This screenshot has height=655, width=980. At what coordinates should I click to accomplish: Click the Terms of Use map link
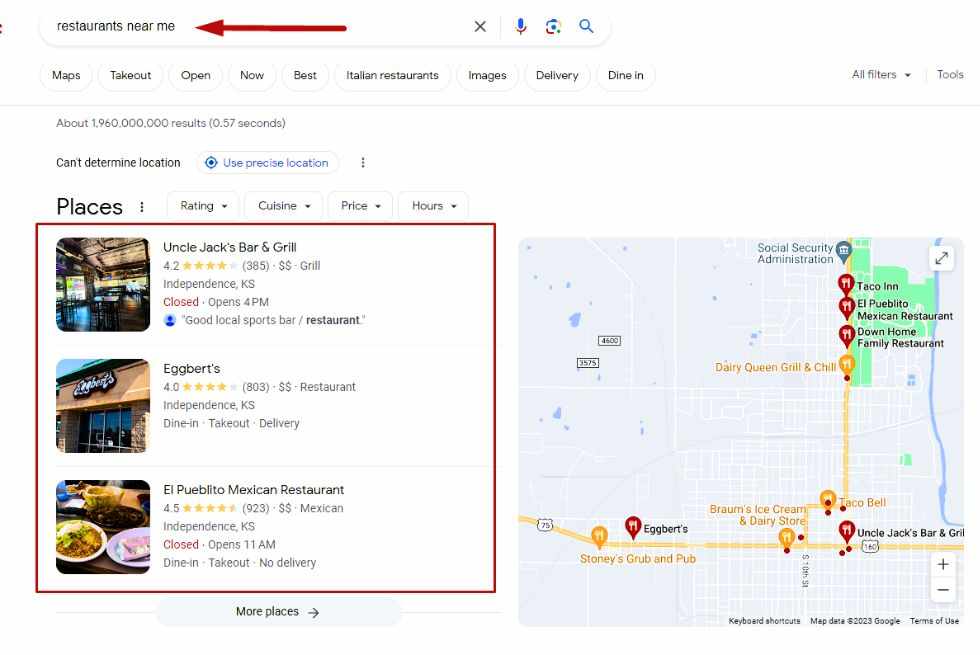click(x=934, y=621)
